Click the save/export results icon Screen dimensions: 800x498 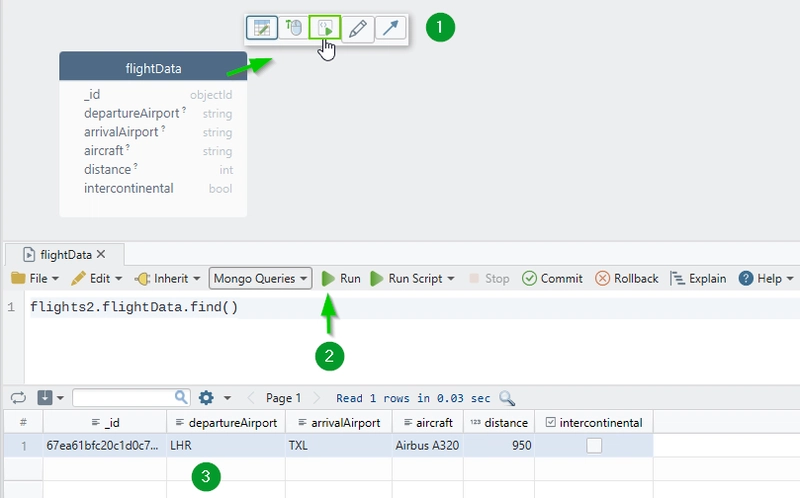click(45, 397)
